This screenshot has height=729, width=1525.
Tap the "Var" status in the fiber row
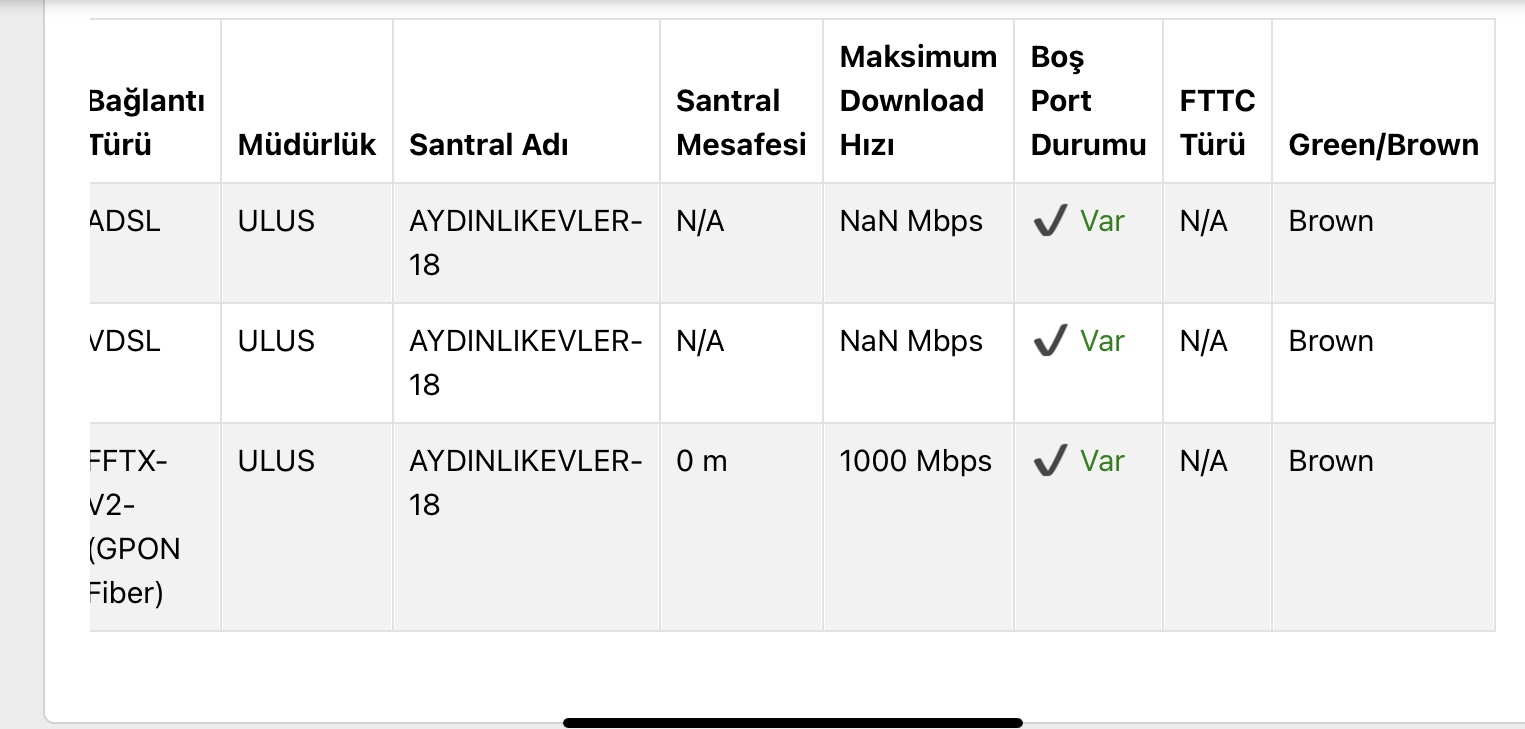1102,461
